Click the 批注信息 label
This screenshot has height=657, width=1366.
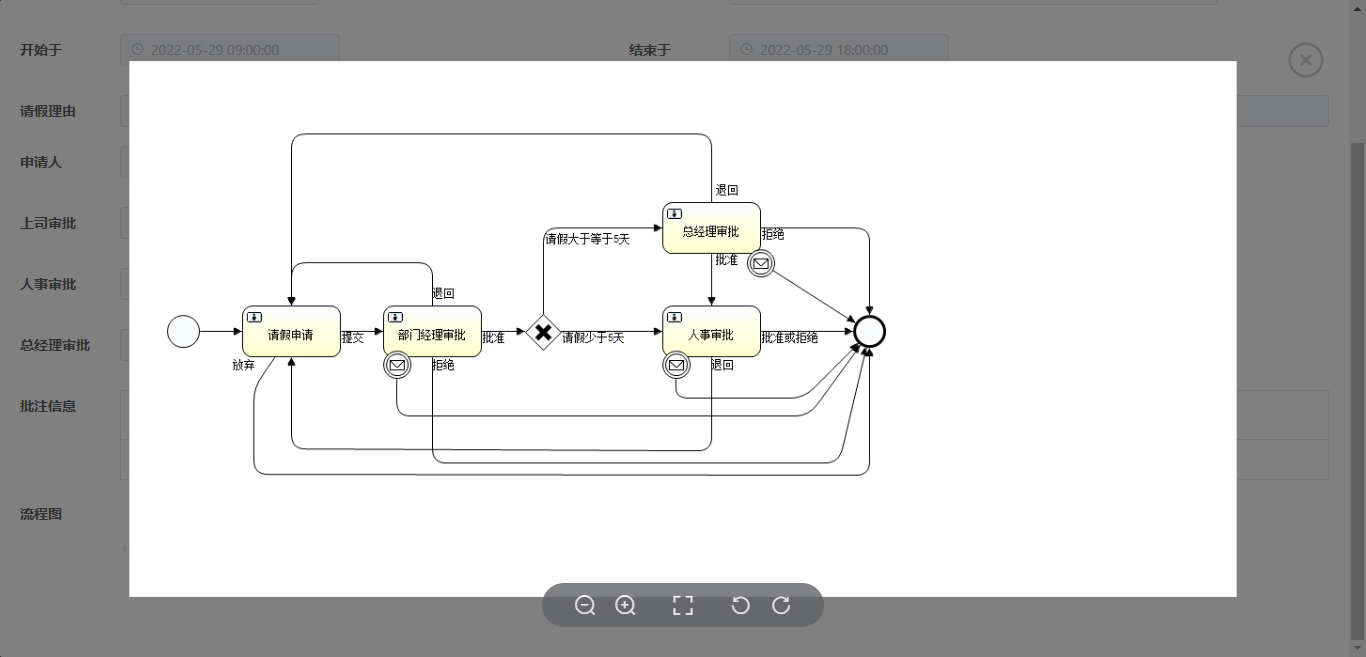point(48,406)
